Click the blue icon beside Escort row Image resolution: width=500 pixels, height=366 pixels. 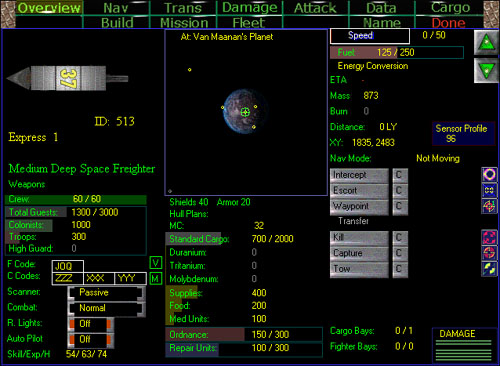click(489, 190)
